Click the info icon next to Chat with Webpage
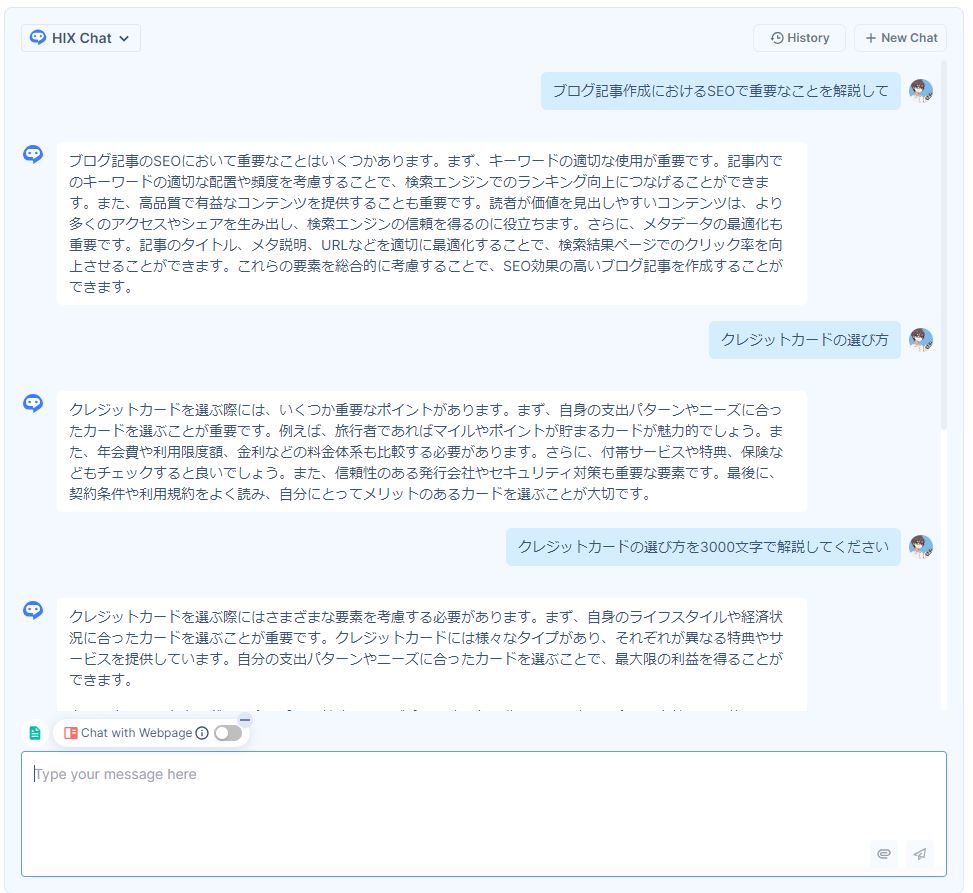Screen dimensions: 973x893 pos(203,733)
